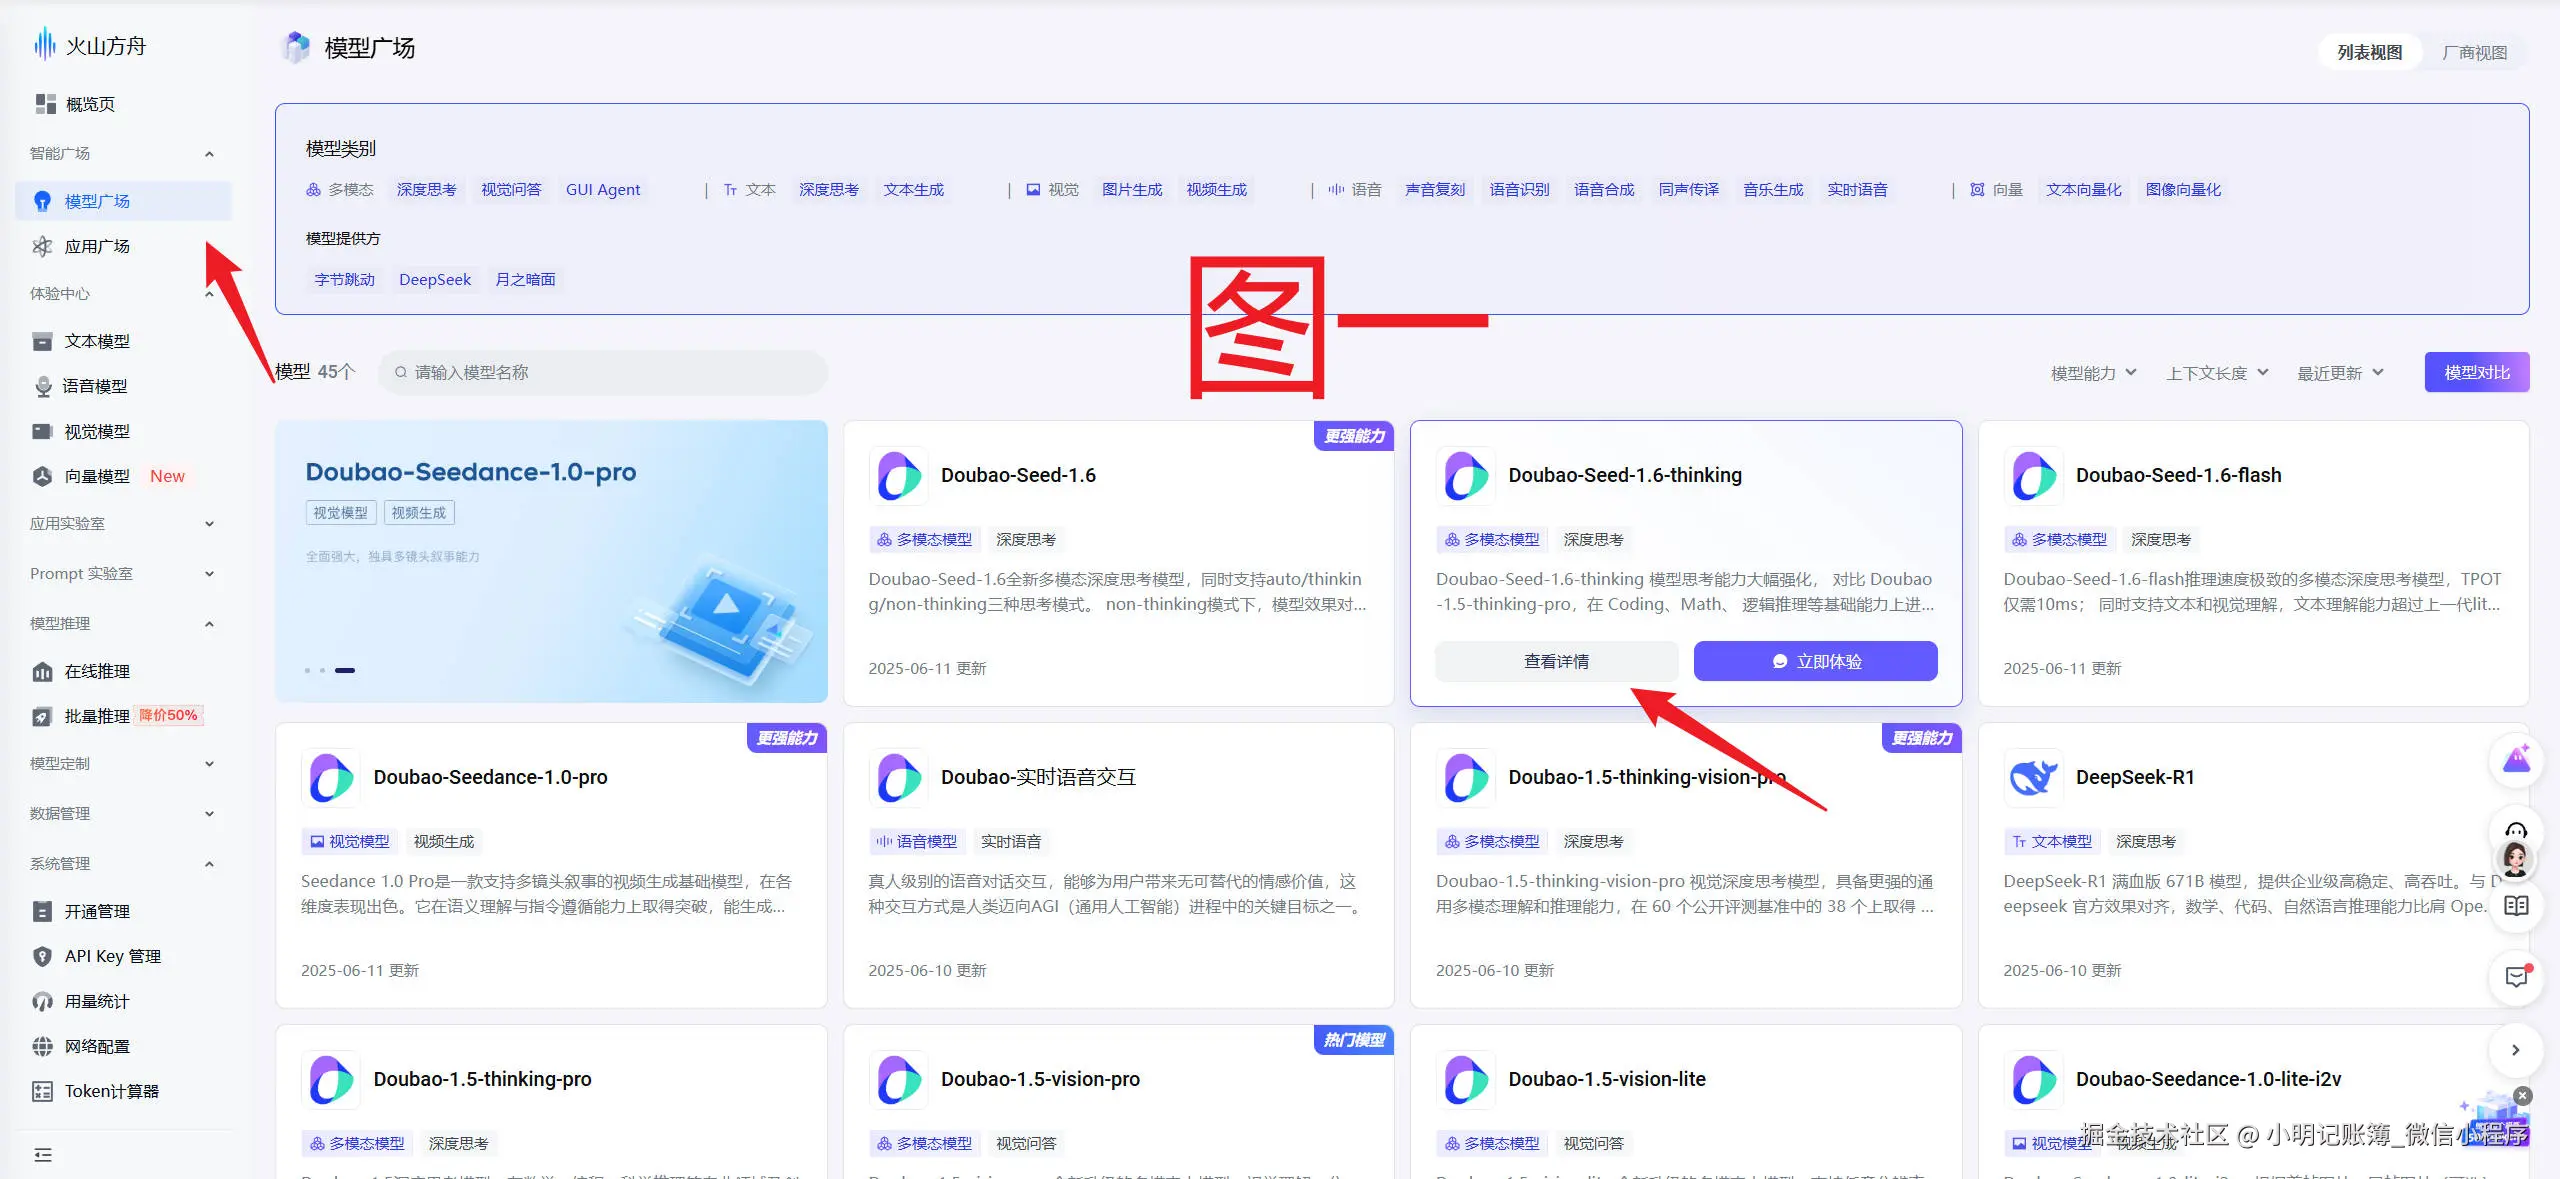Open 应用广场 in the sidebar menu
Viewport: 2560px width, 1179px height.
coord(97,247)
